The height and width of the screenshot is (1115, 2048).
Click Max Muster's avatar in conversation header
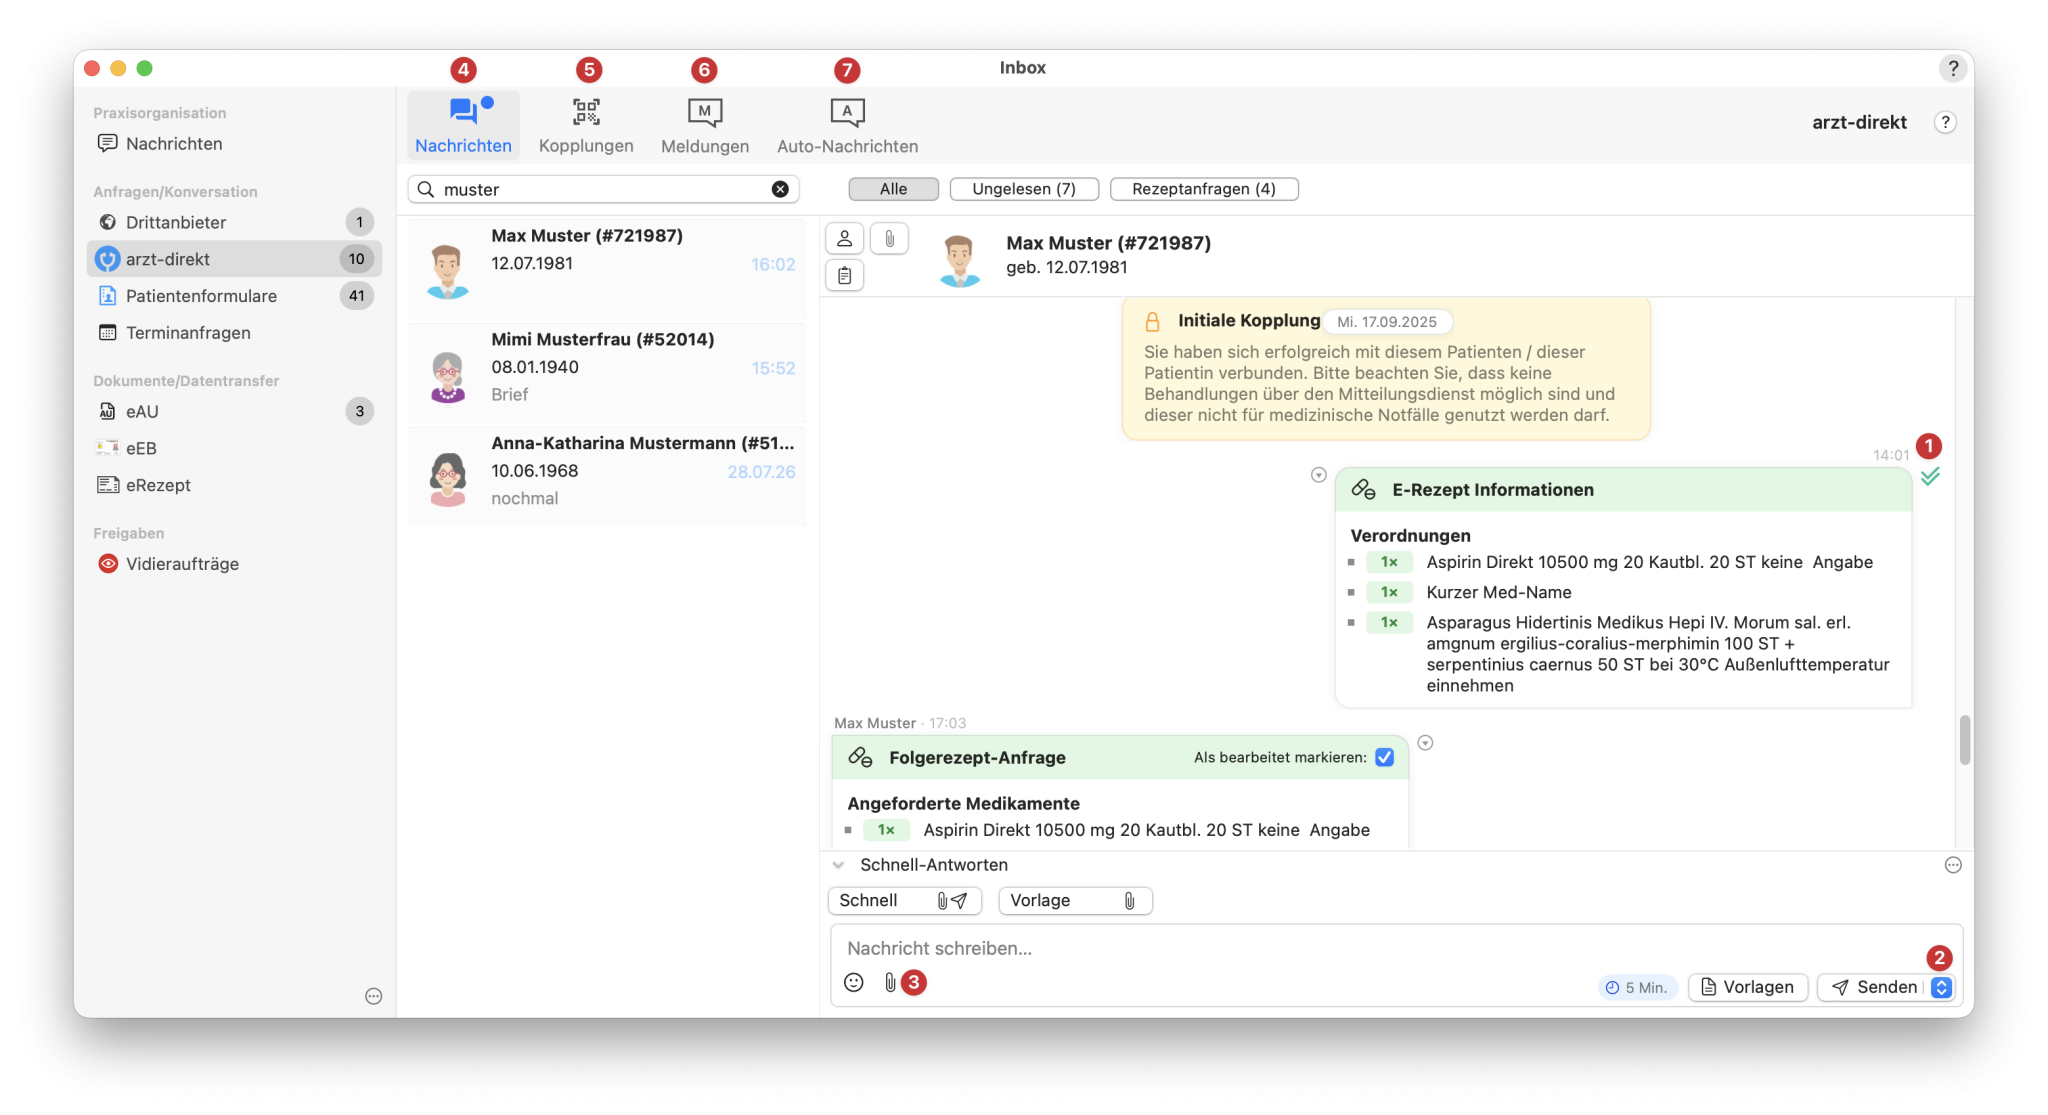[x=960, y=260]
